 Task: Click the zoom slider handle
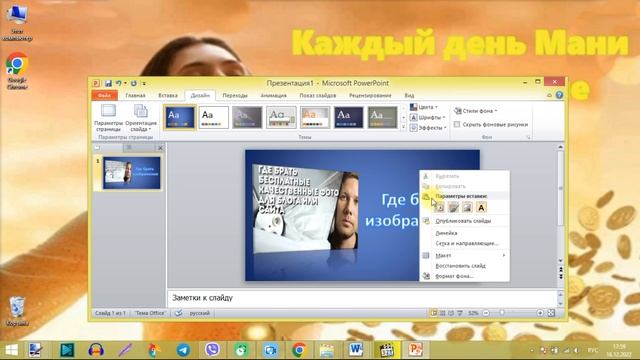[502, 313]
